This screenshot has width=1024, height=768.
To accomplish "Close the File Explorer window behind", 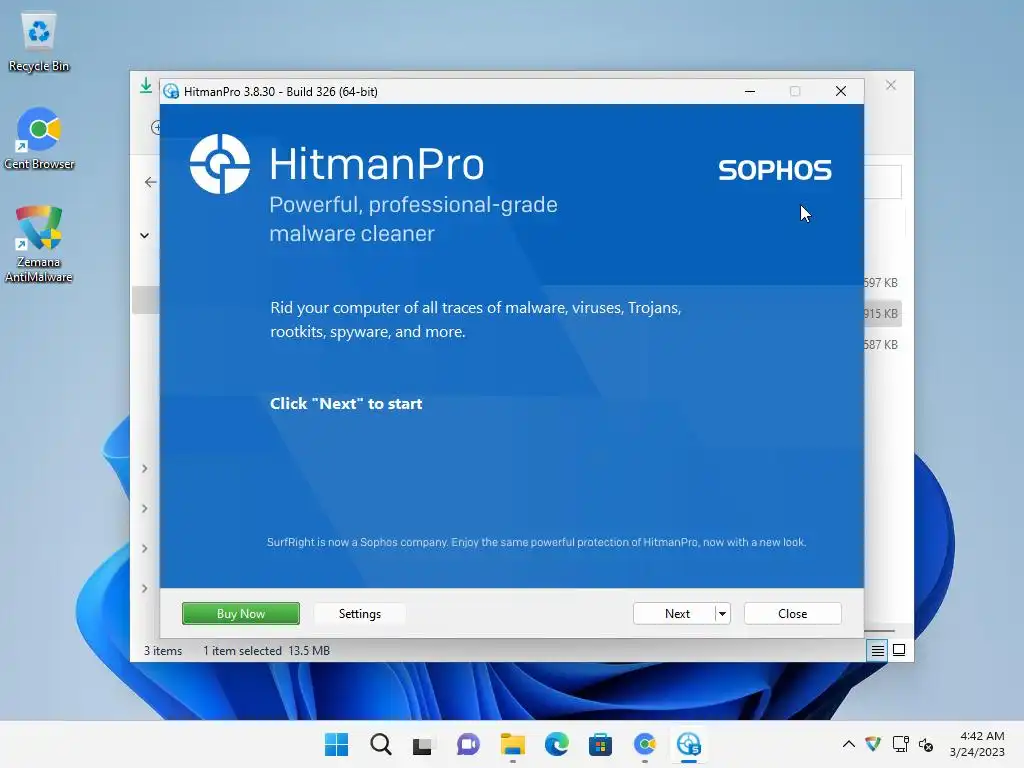I will point(891,86).
